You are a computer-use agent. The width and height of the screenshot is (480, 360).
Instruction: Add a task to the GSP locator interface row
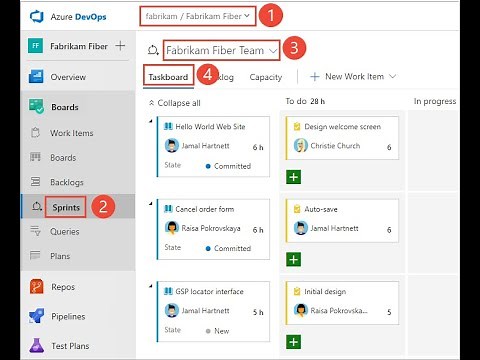click(294, 342)
